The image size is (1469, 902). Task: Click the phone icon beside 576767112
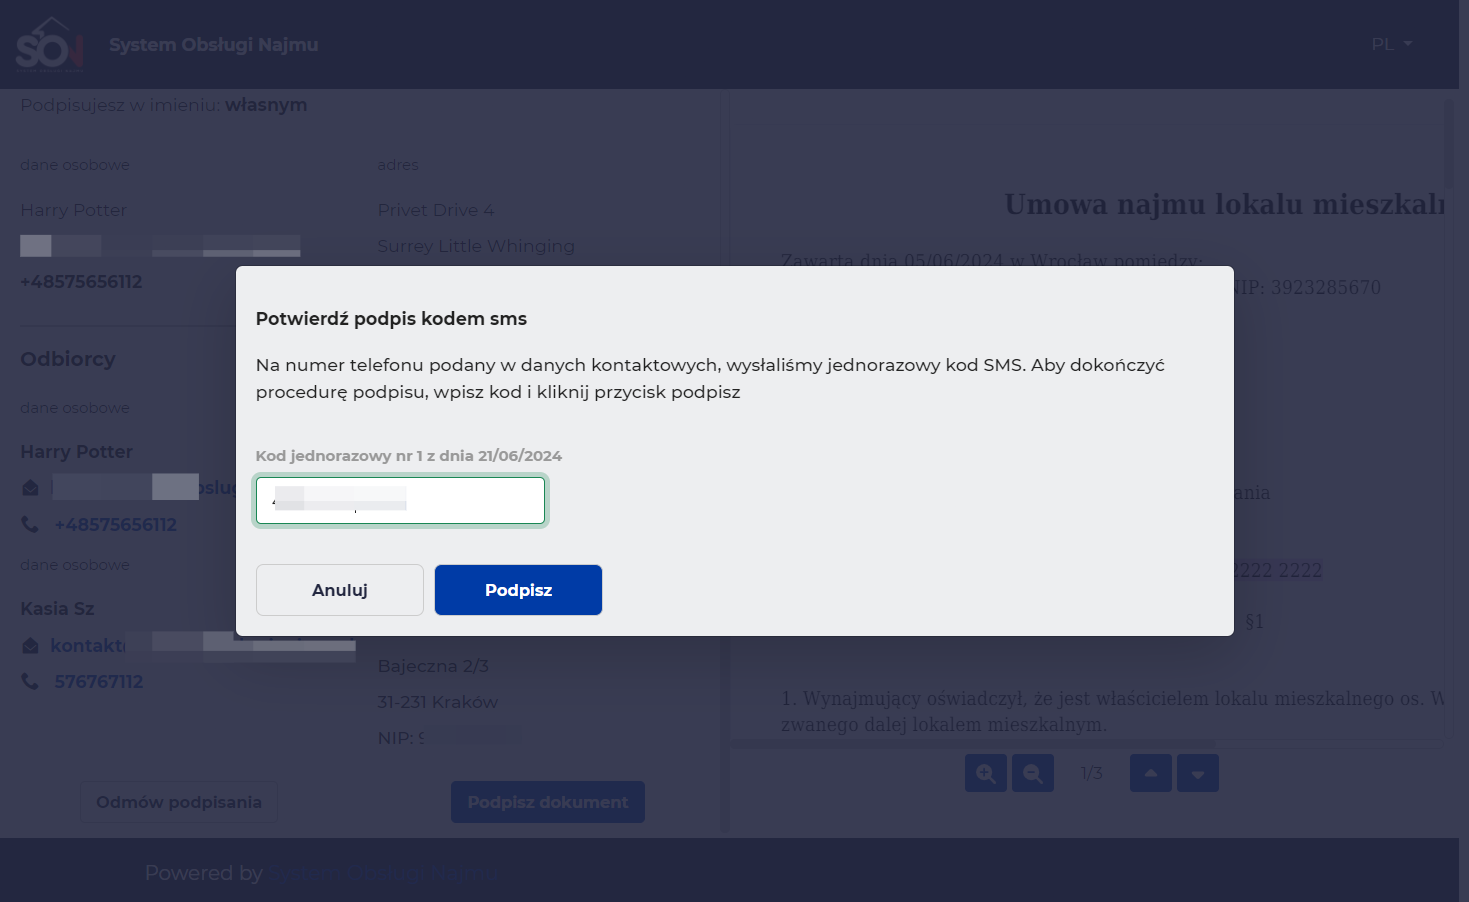[30, 682]
